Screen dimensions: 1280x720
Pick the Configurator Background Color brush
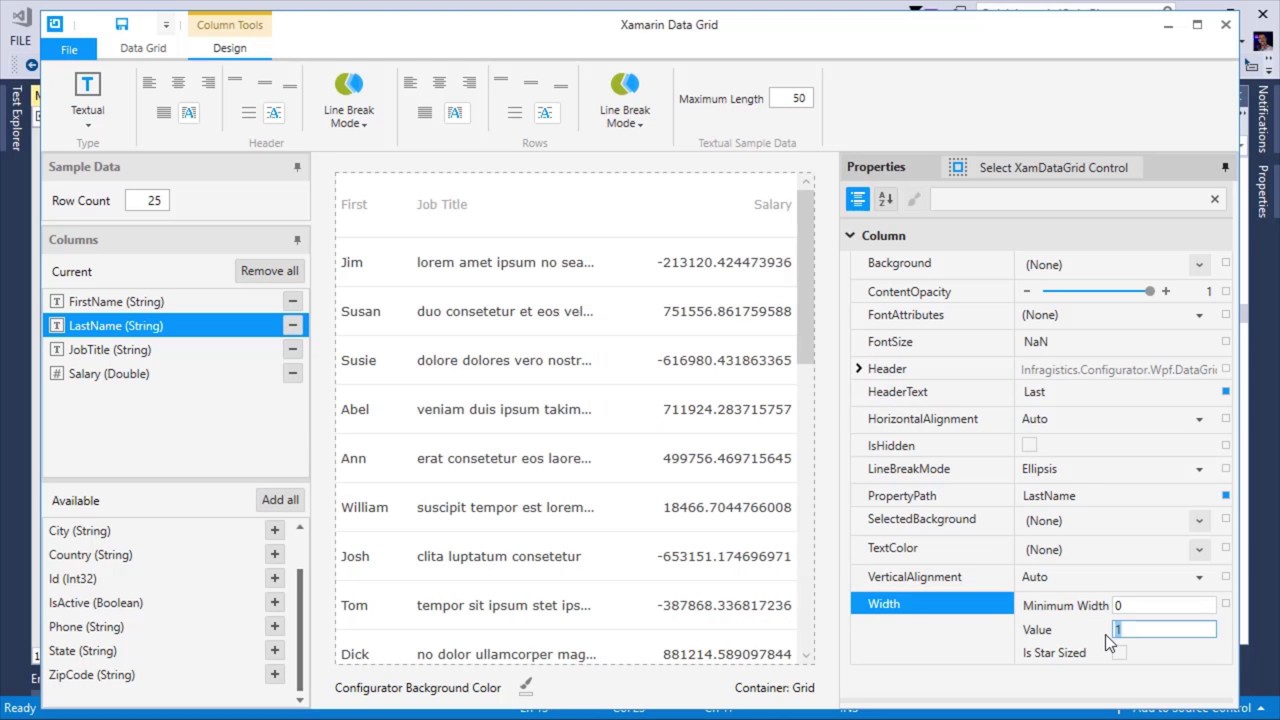click(x=526, y=687)
